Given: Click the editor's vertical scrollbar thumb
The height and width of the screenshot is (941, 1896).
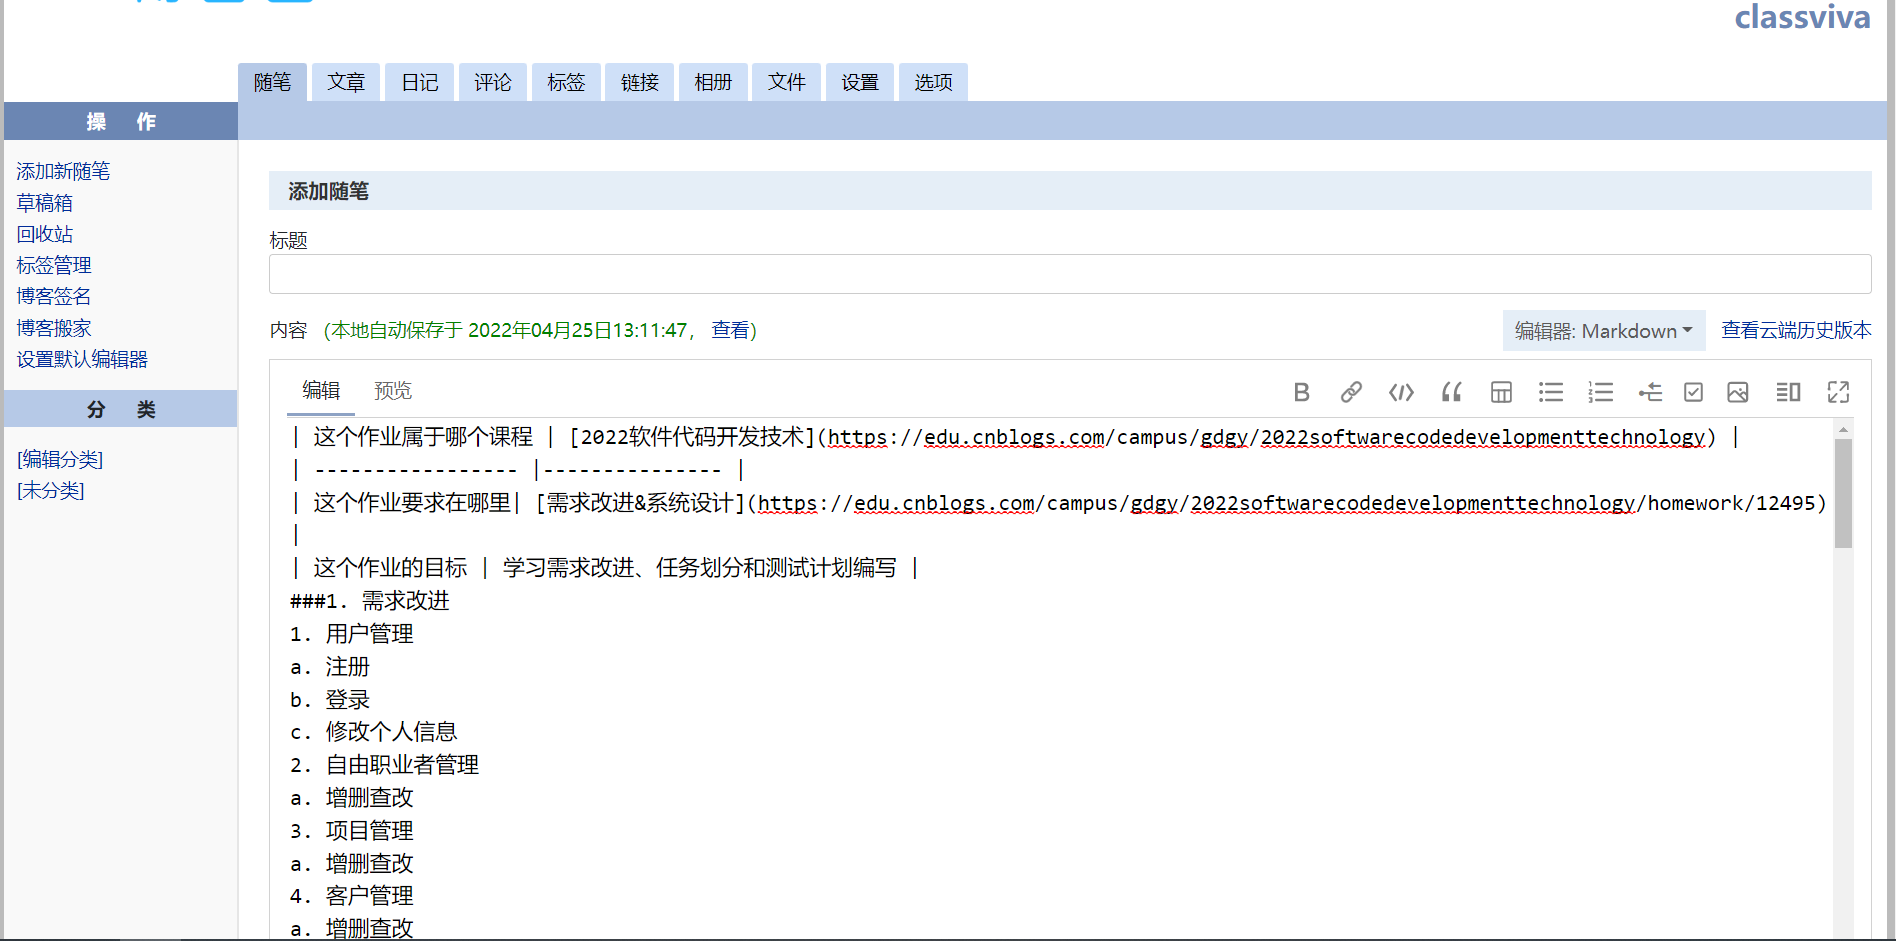Looking at the screenshot, I should click(1843, 494).
